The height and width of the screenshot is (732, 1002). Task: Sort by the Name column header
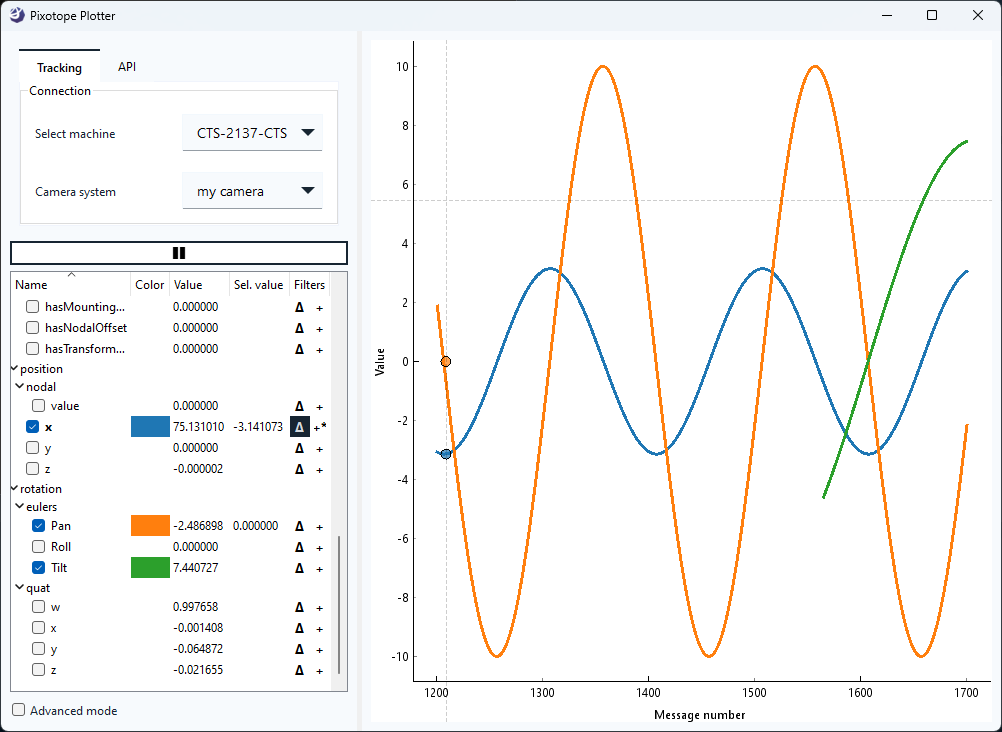70,285
